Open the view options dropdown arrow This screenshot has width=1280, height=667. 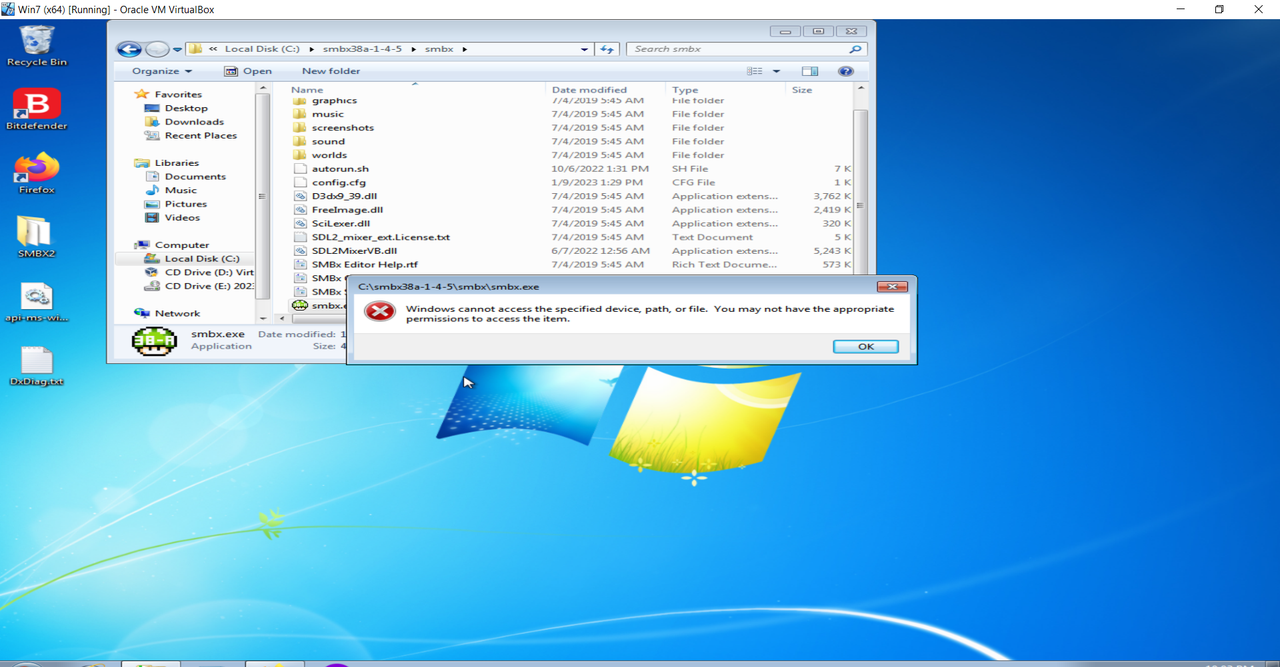776,71
